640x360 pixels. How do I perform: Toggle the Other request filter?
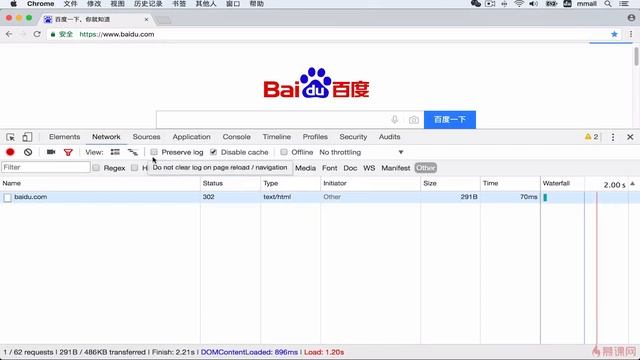(x=425, y=168)
